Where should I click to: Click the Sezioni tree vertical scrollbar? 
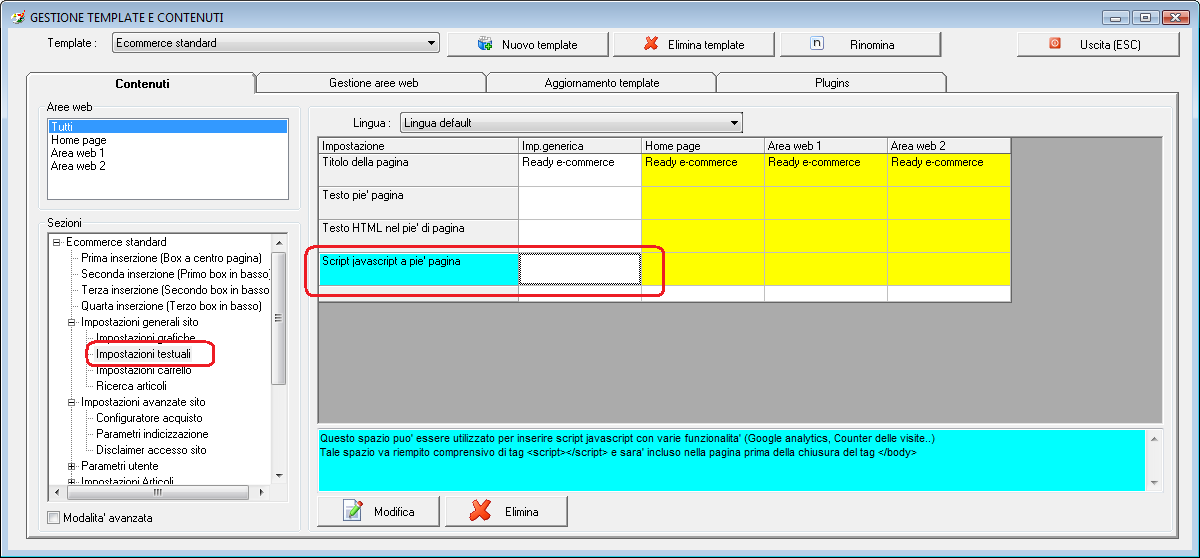tap(279, 359)
